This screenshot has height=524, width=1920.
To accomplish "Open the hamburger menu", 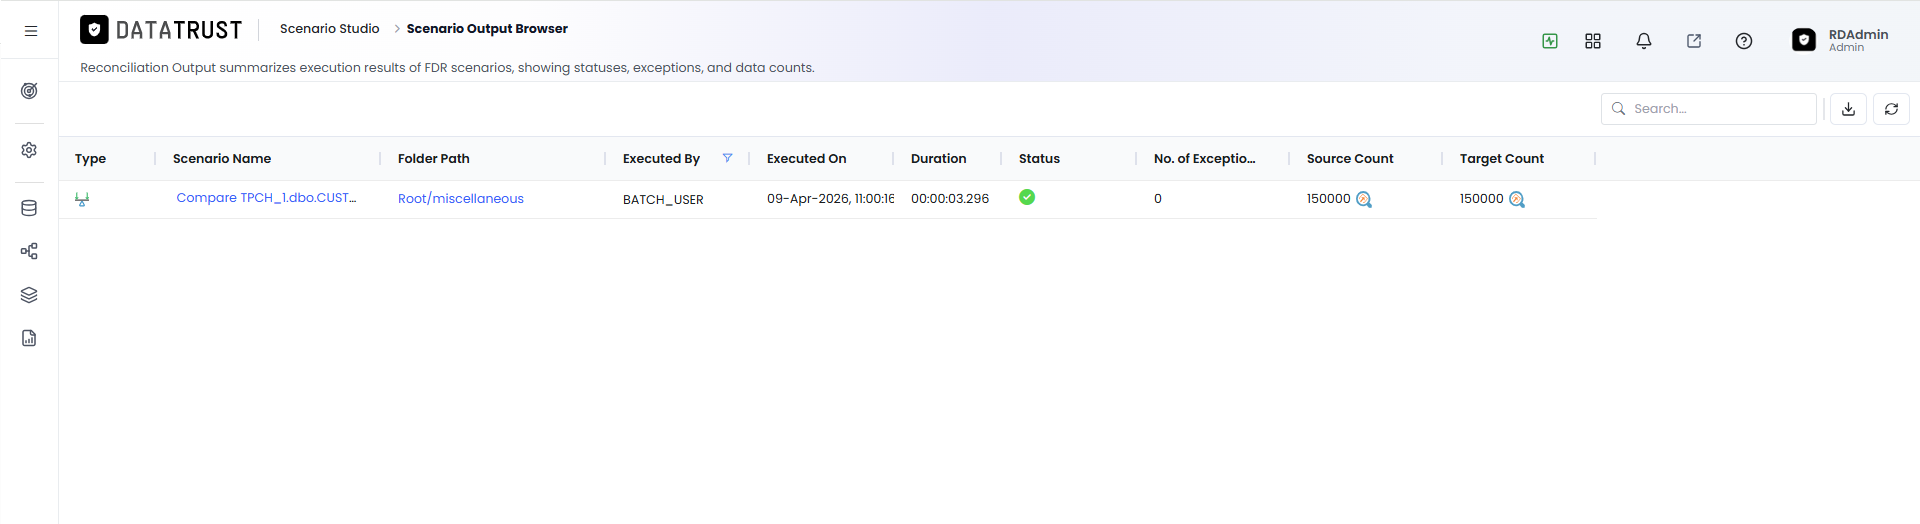I will [31, 31].
